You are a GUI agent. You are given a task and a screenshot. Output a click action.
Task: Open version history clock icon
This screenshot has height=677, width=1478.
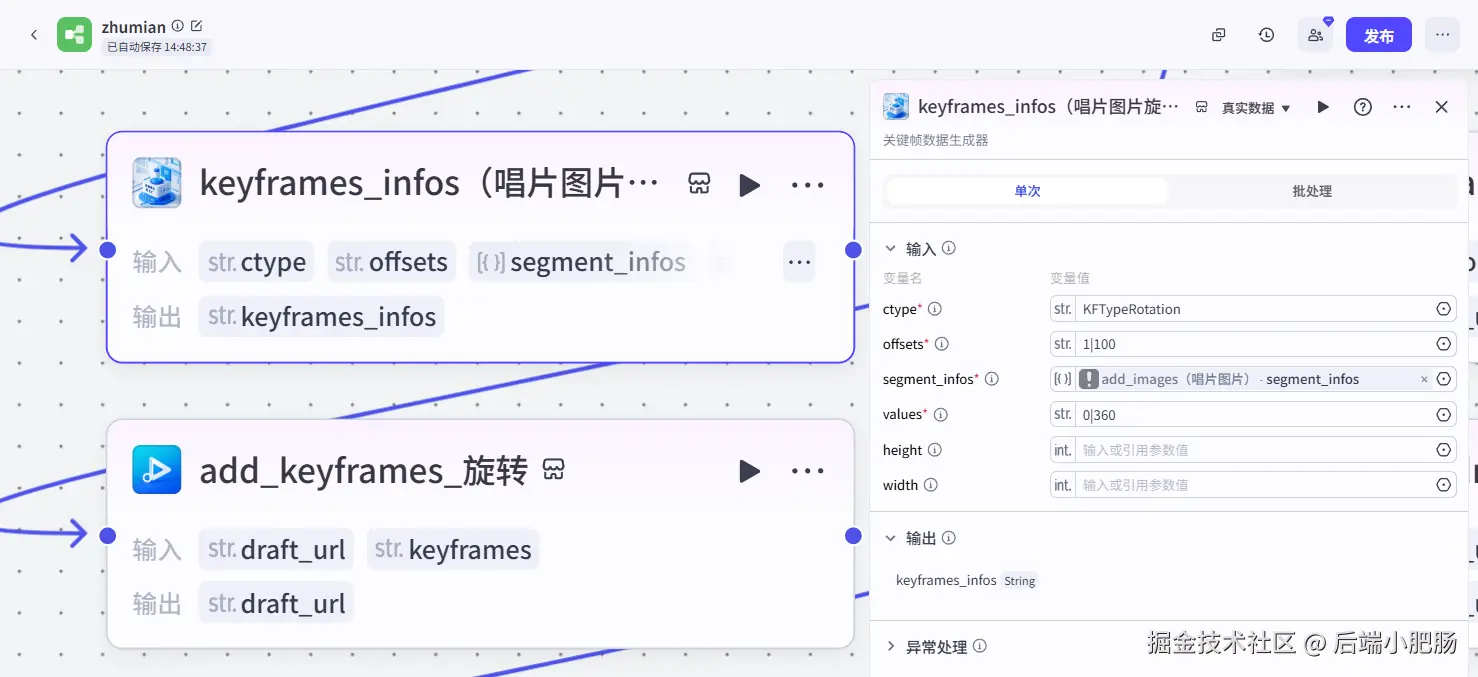(1266, 35)
